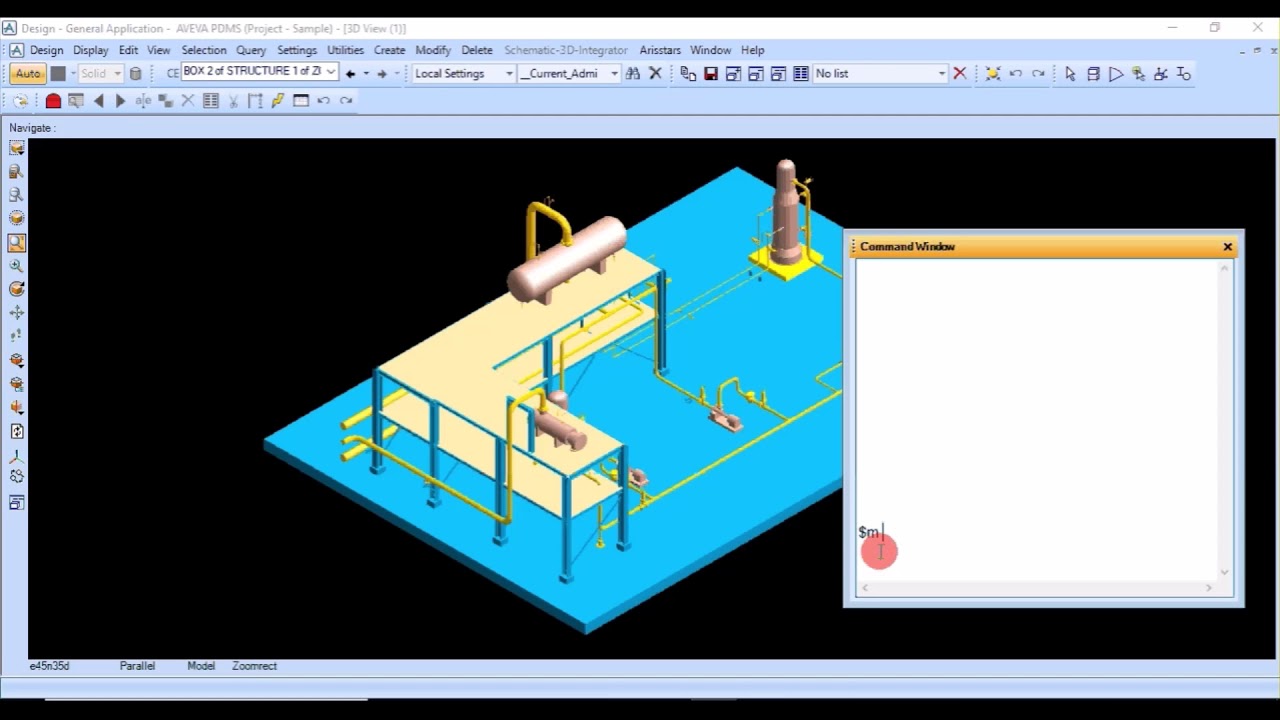Toggle the Auto button
The height and width of the screenshot is (720, 1280).
(28, 74)
